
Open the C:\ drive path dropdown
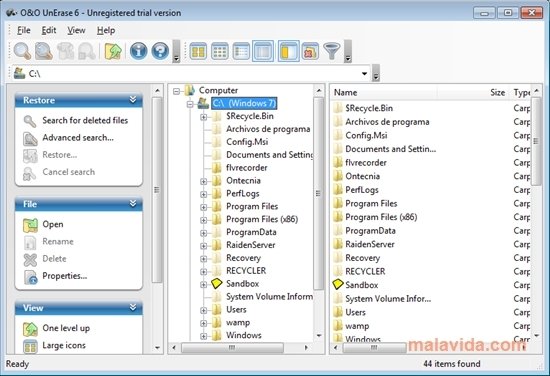point(364,74)
